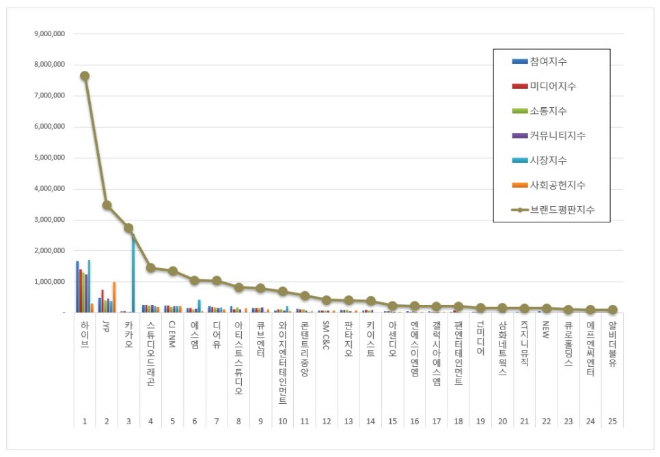Screen dimensions: 660x457
Task: Click the 참여지수 blue legend swatch
Action: (520, 62)
